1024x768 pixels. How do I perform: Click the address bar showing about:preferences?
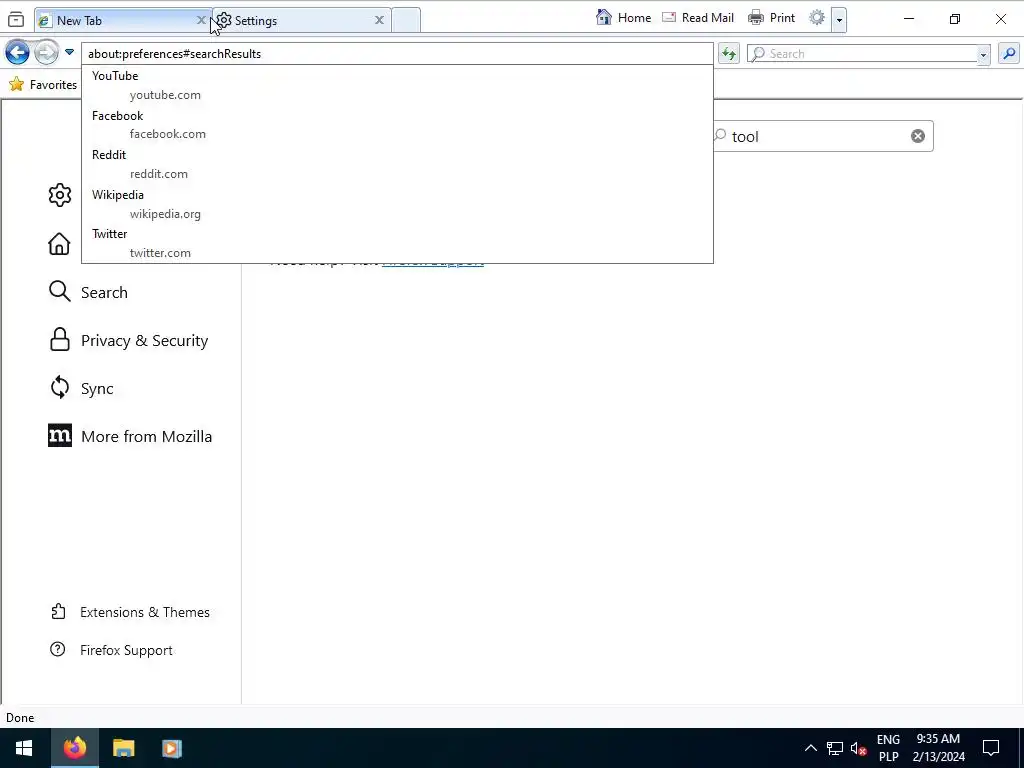pyautogui.click(x=397, y=54)
